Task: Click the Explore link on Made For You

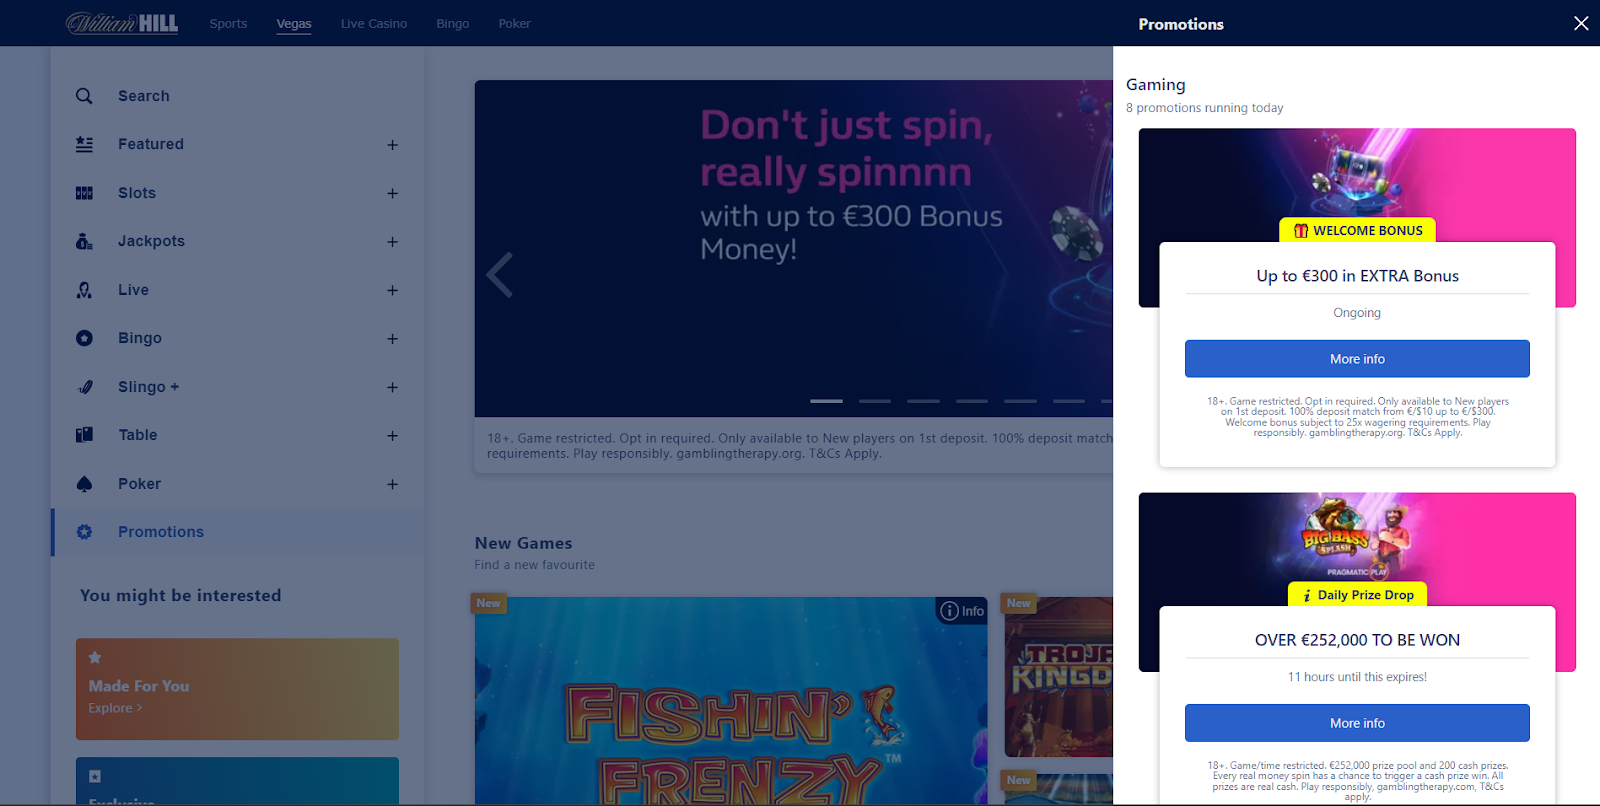Action: (x=115, y=708)
